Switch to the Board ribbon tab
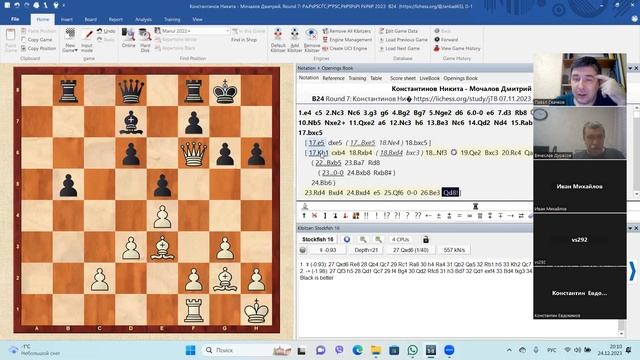The height and width of the screenshot is (360, 640). point(91,19)
